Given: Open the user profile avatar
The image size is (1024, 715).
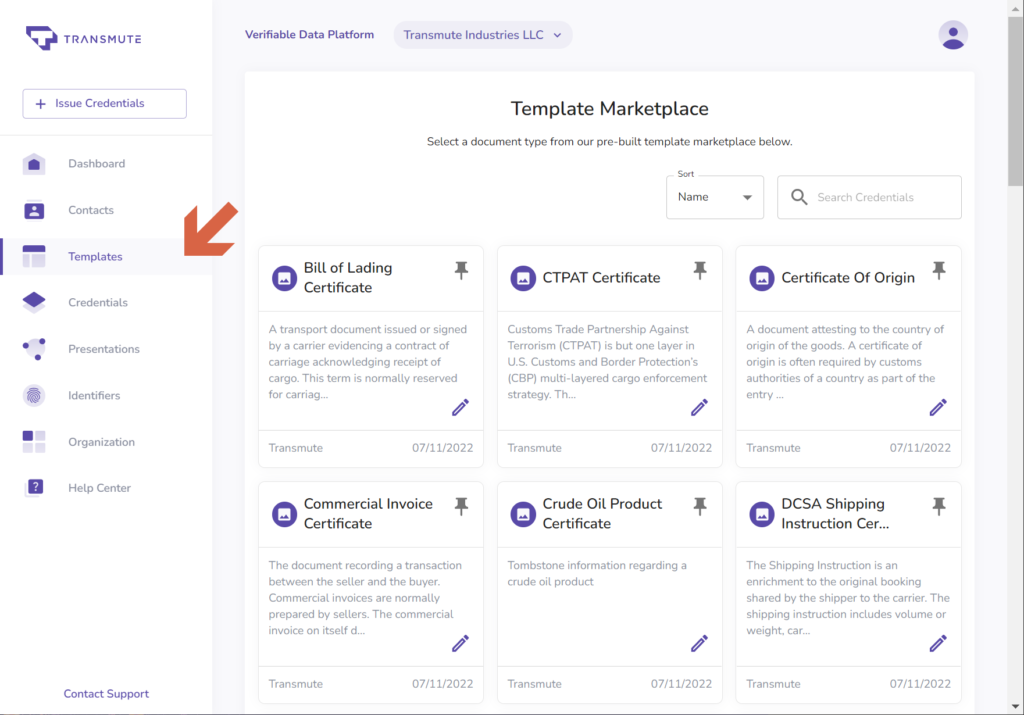Looking at the screenshot, I should click(953, 35).
